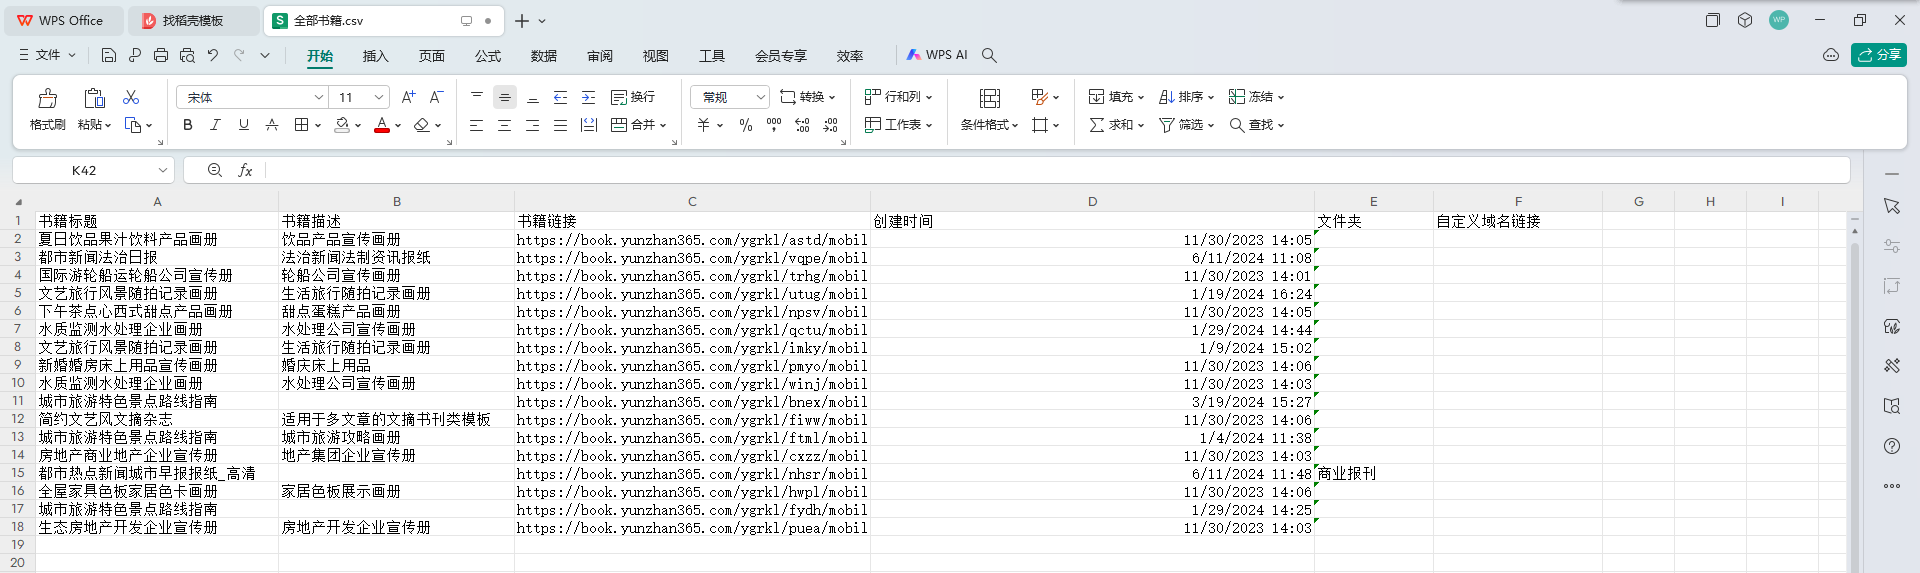Viewport: 1920px width, 573px height.
Task: Switch to the 插入 (Insert) ribbon tab
Action: click(375, 56)
